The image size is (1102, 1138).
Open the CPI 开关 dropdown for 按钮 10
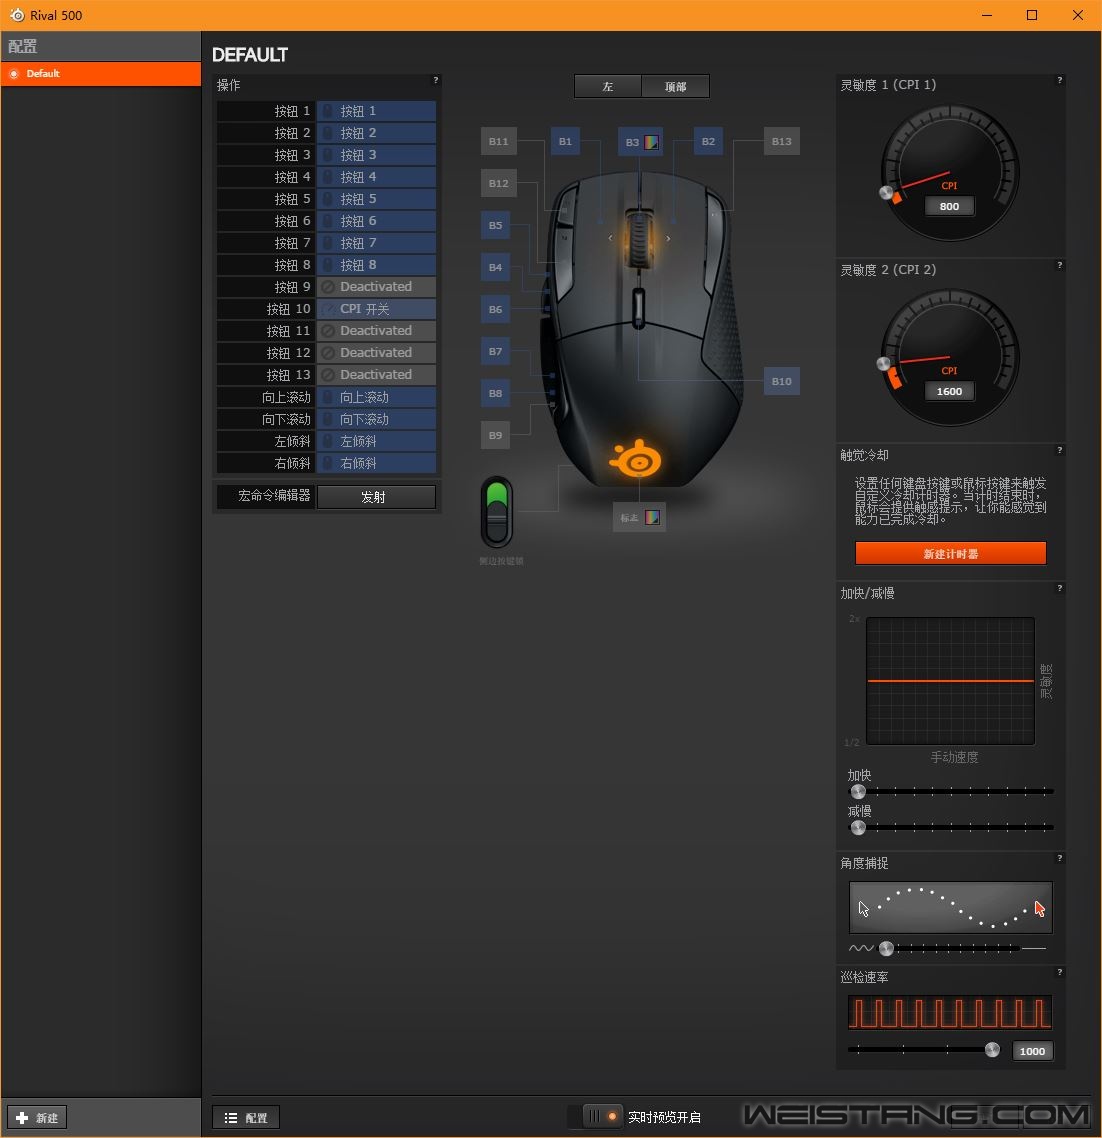pos(377,309)
